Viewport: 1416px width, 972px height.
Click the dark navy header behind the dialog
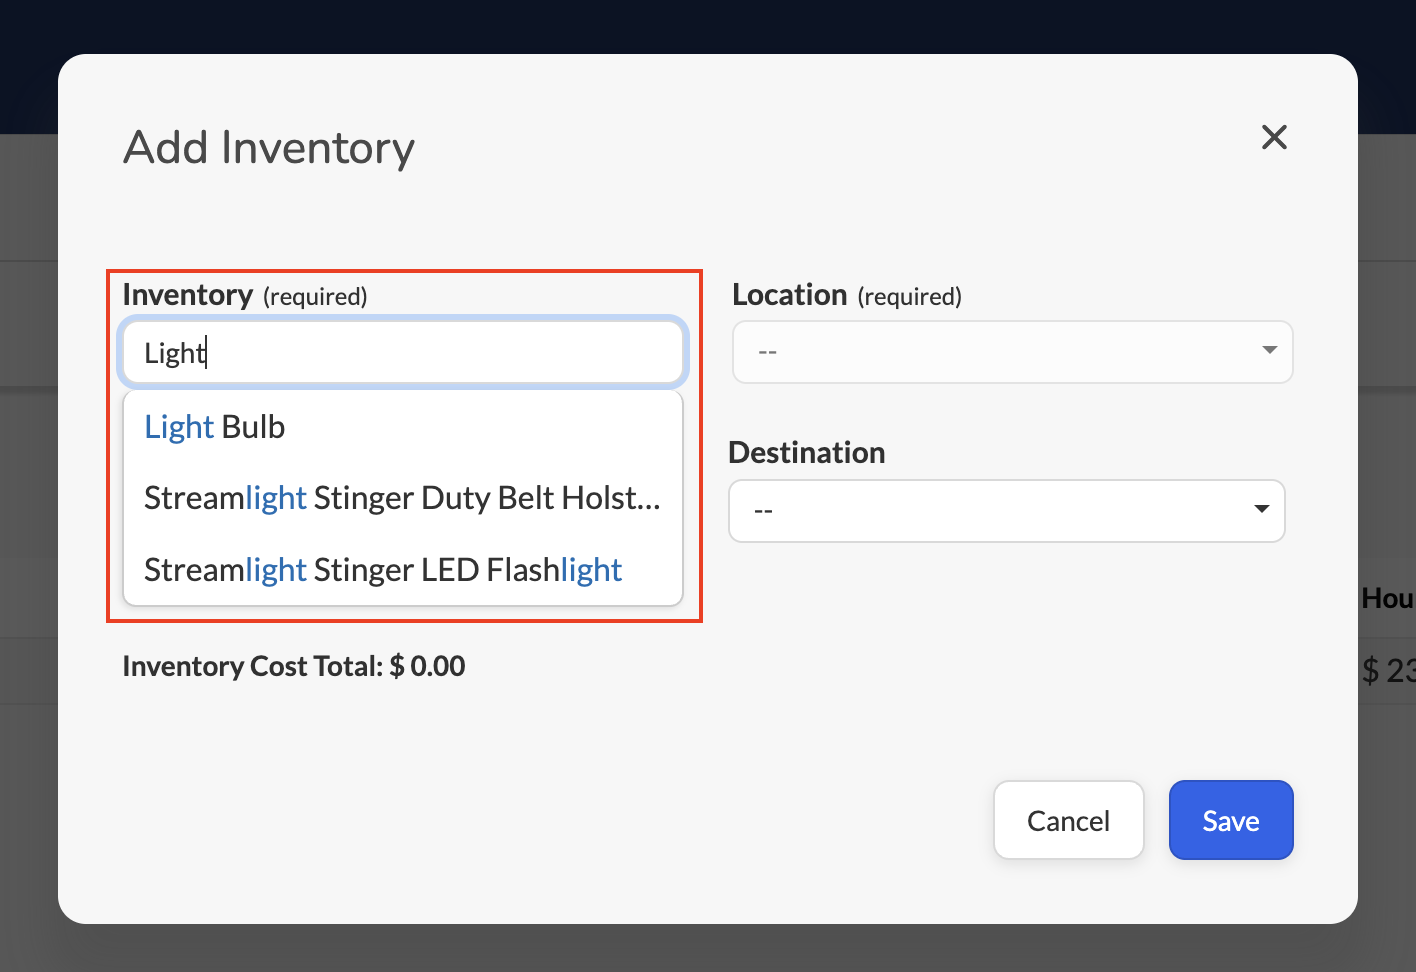tap(708, 26)
